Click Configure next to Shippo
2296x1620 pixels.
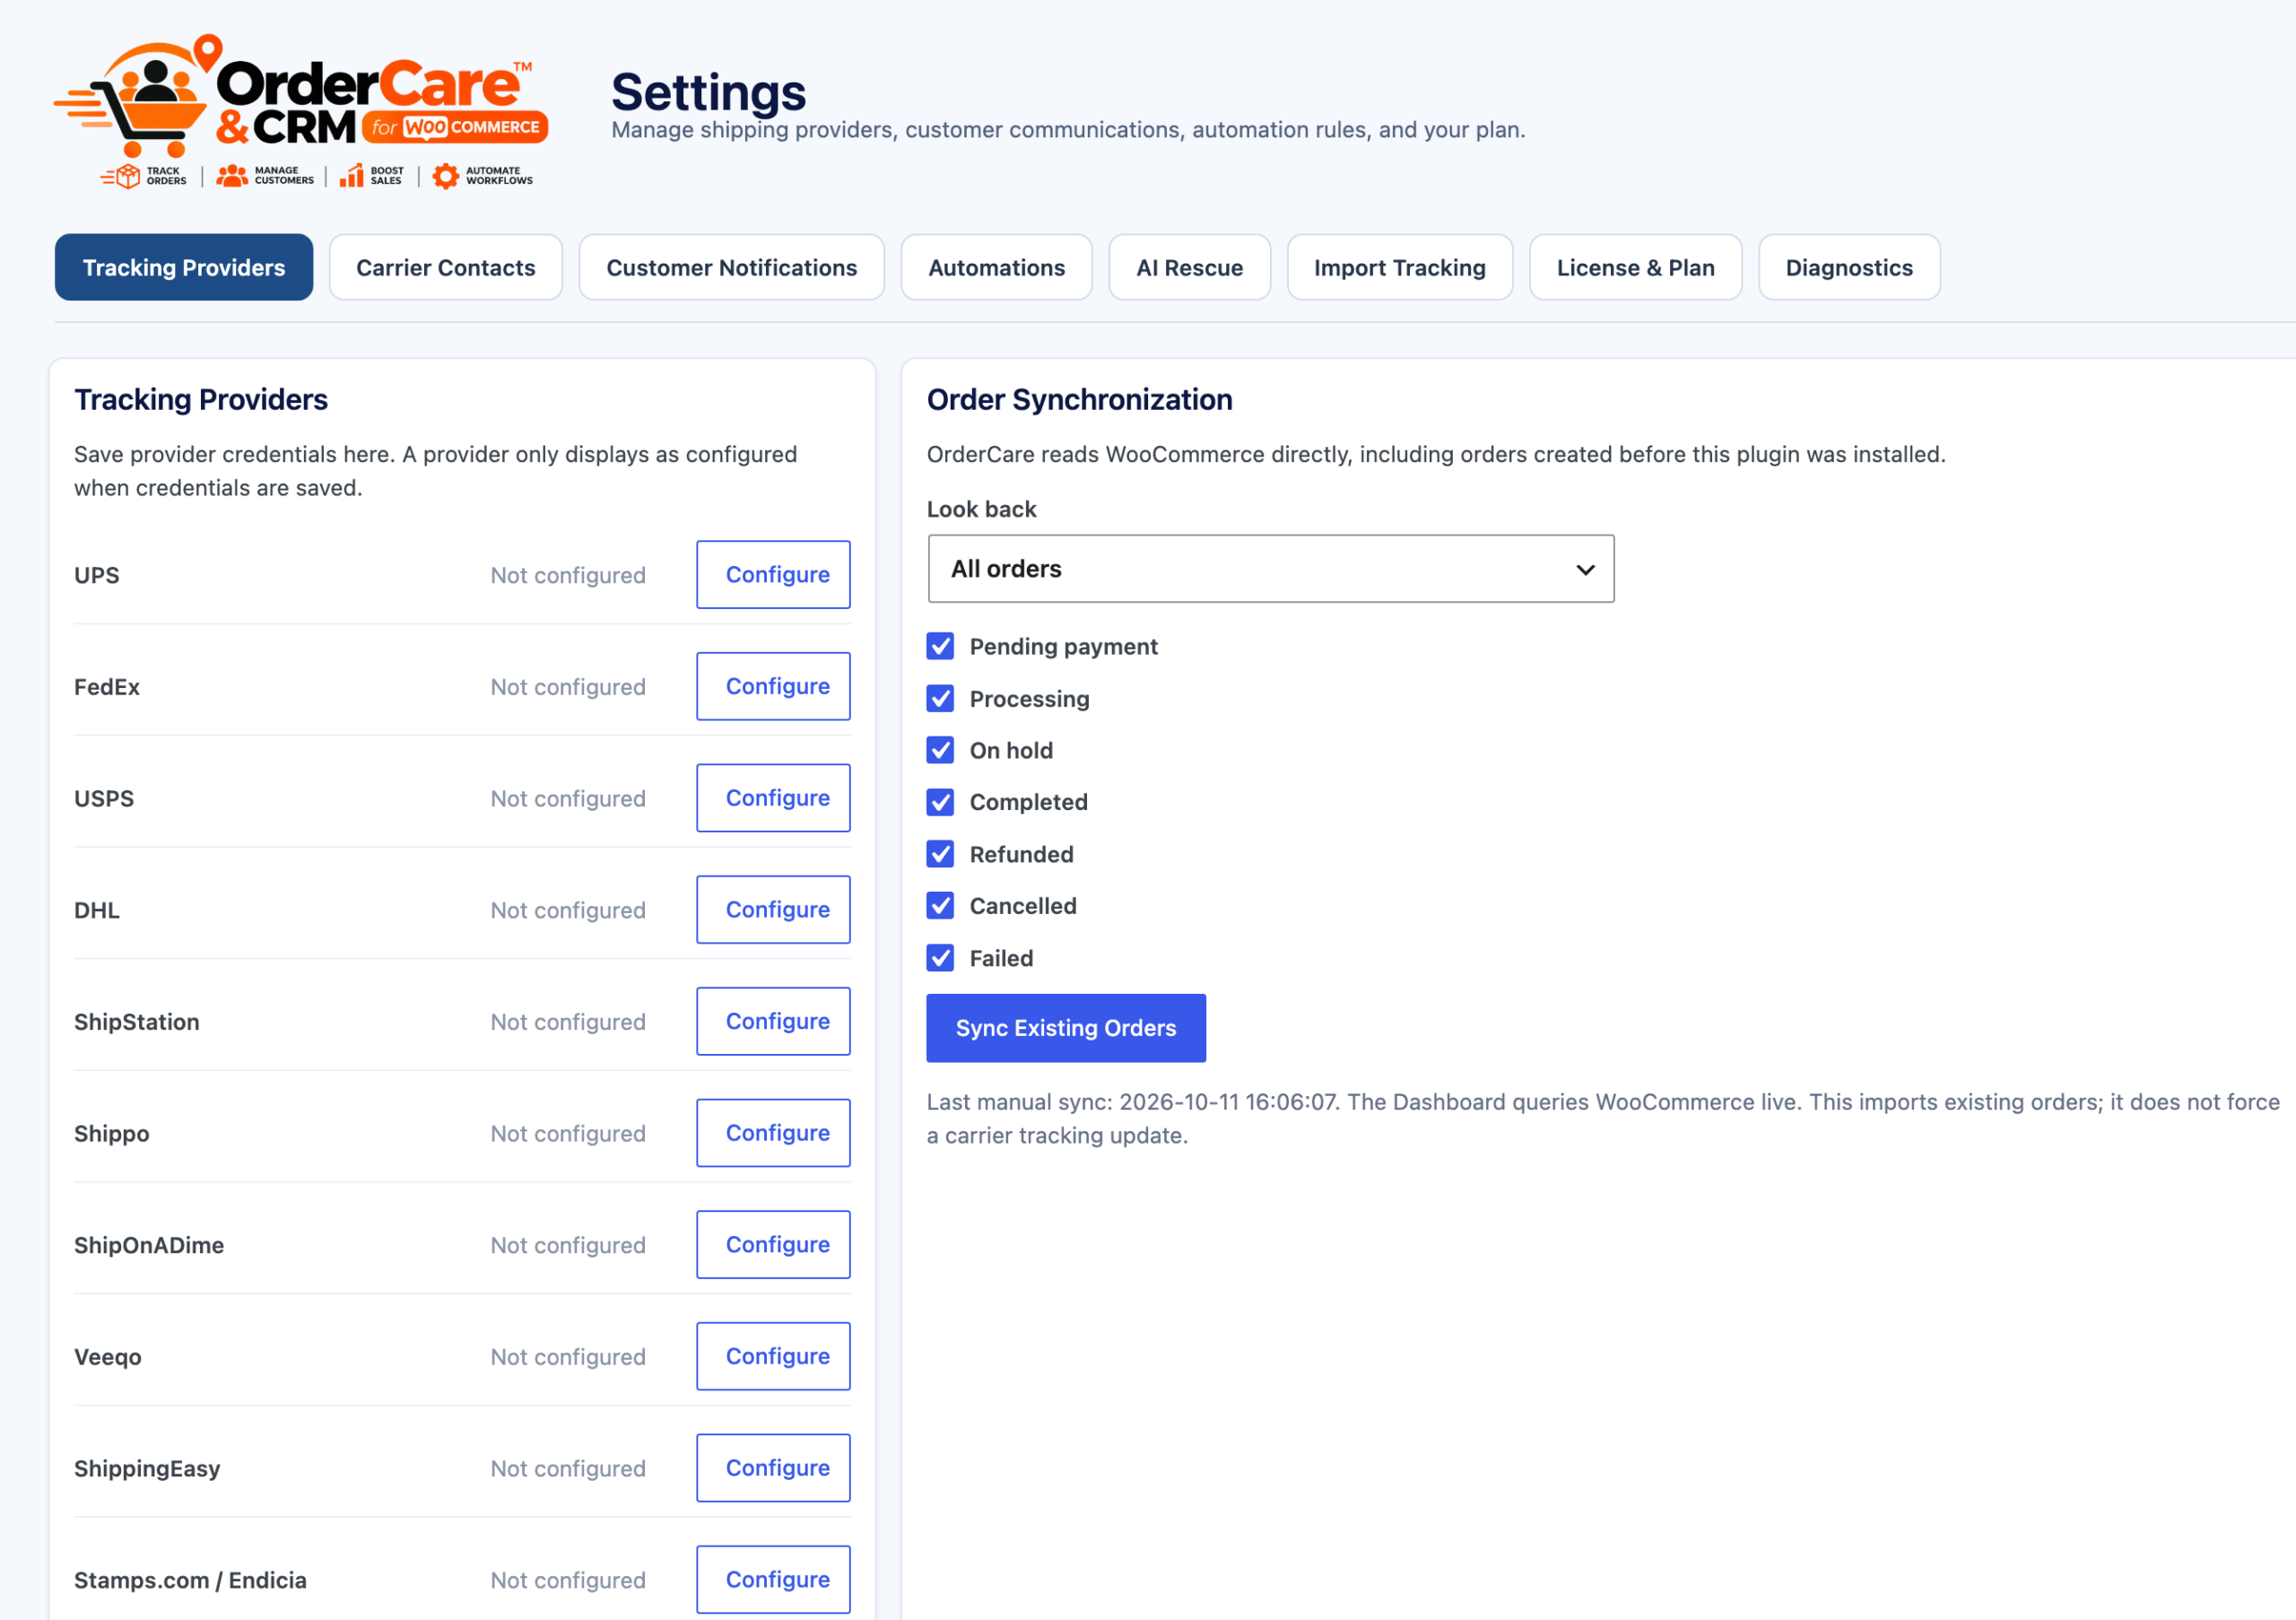(x=774, y=1133)
